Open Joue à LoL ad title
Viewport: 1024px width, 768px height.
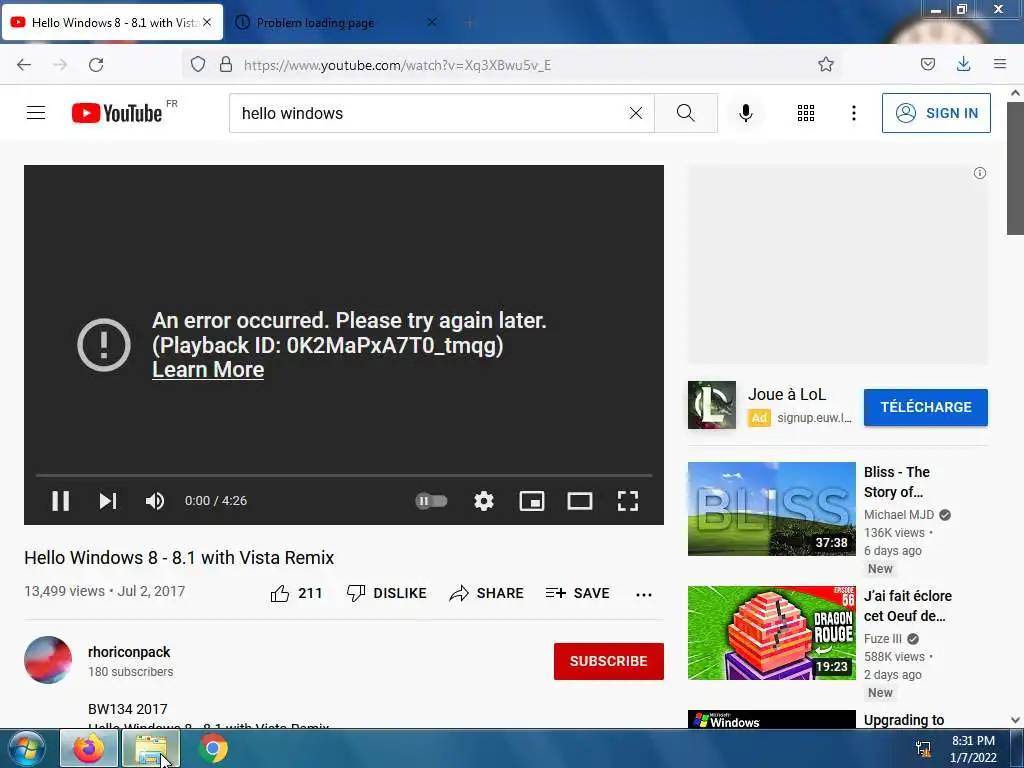click(786, 394)
